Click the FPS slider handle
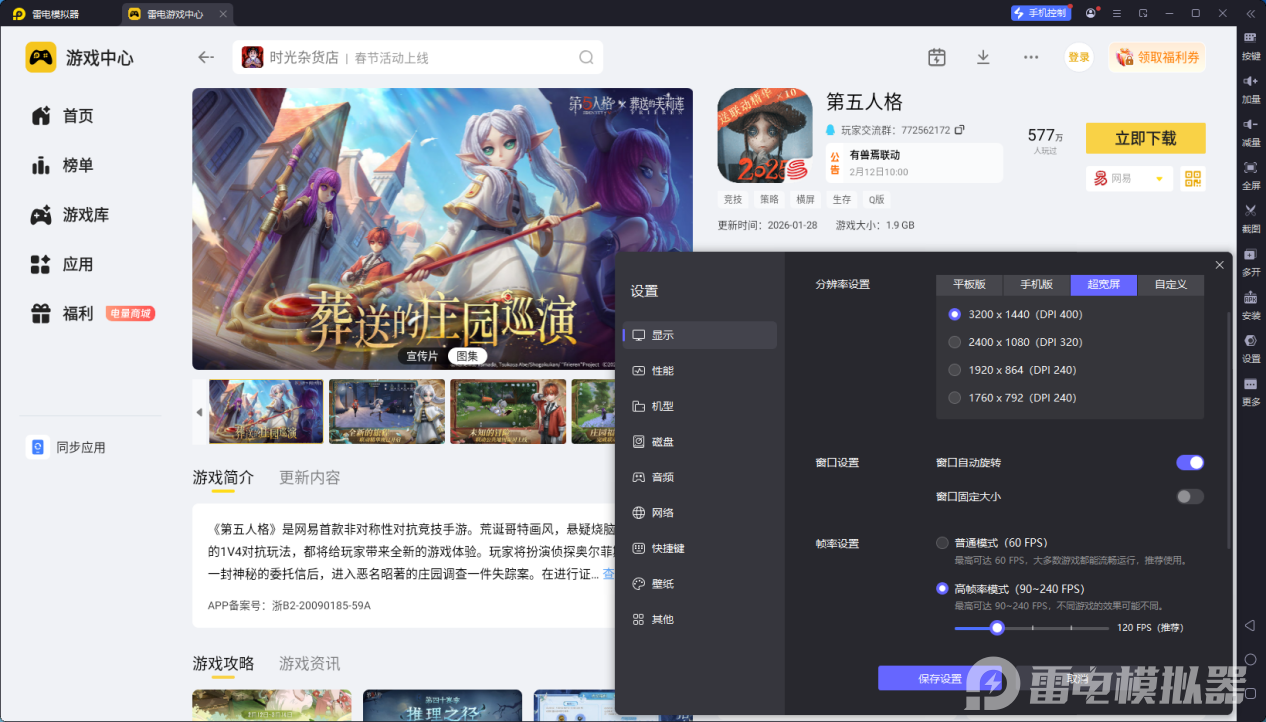The width and height of the screenshot is (1266, 722). click(x=996, y=628)
